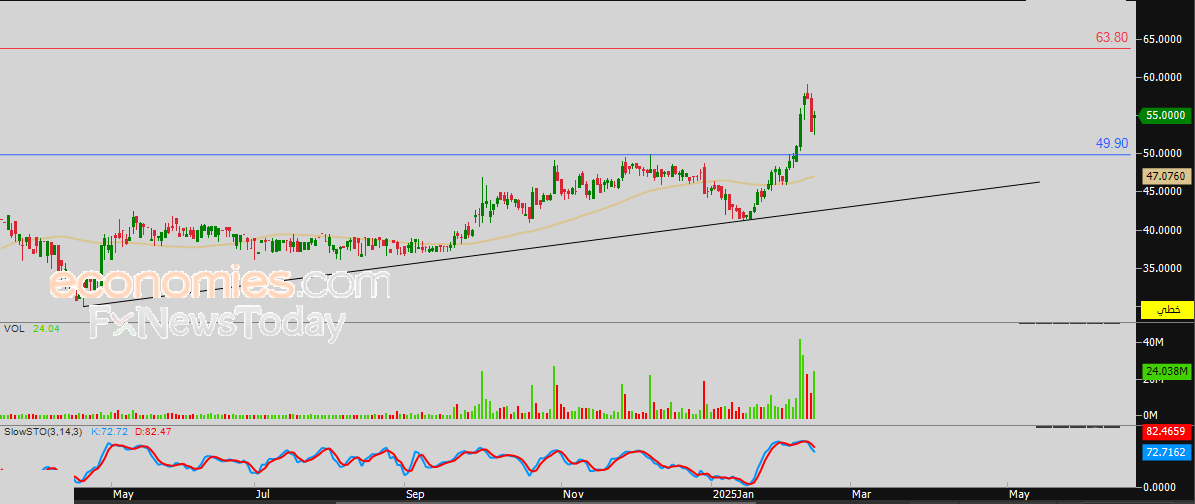Select the blue 49.90 support level label
The height and width of the screenshot is (504, 1195).
[x=1111, y=143]
